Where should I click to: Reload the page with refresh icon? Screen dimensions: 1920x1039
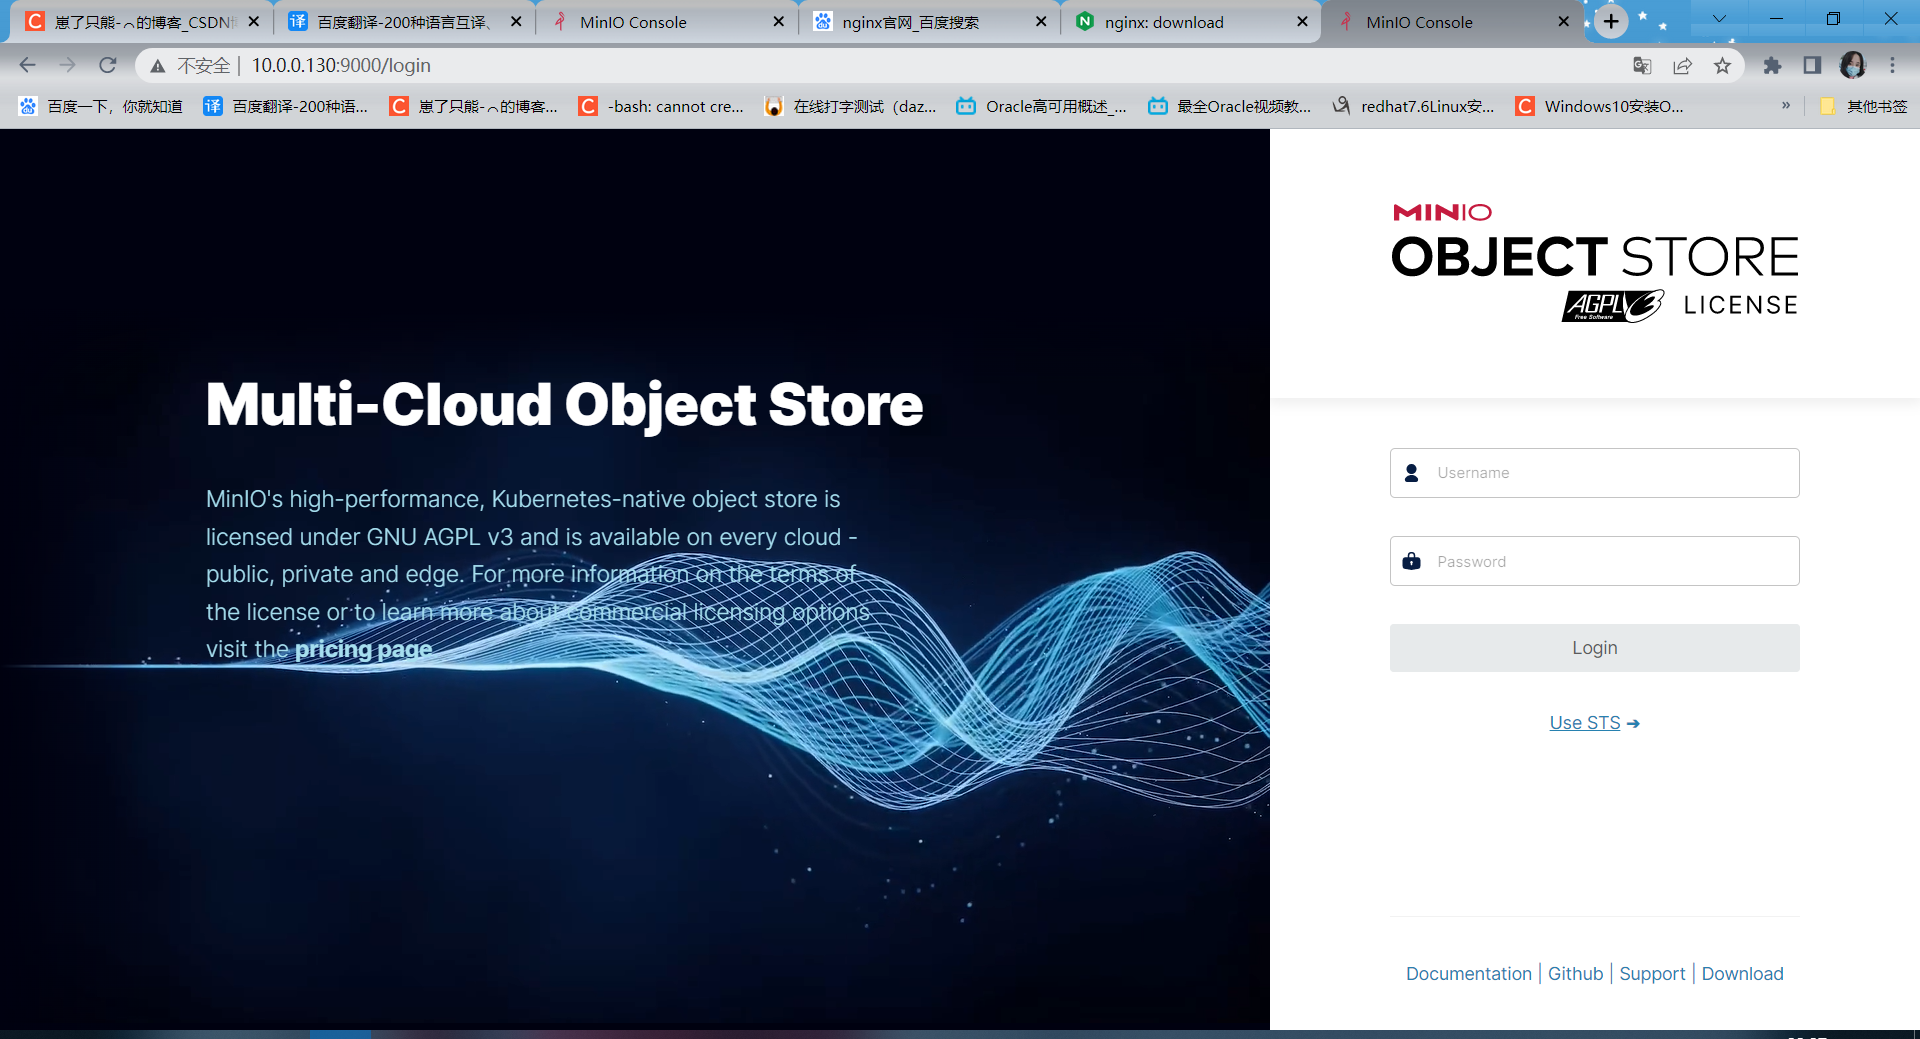(x=108, y=65)
